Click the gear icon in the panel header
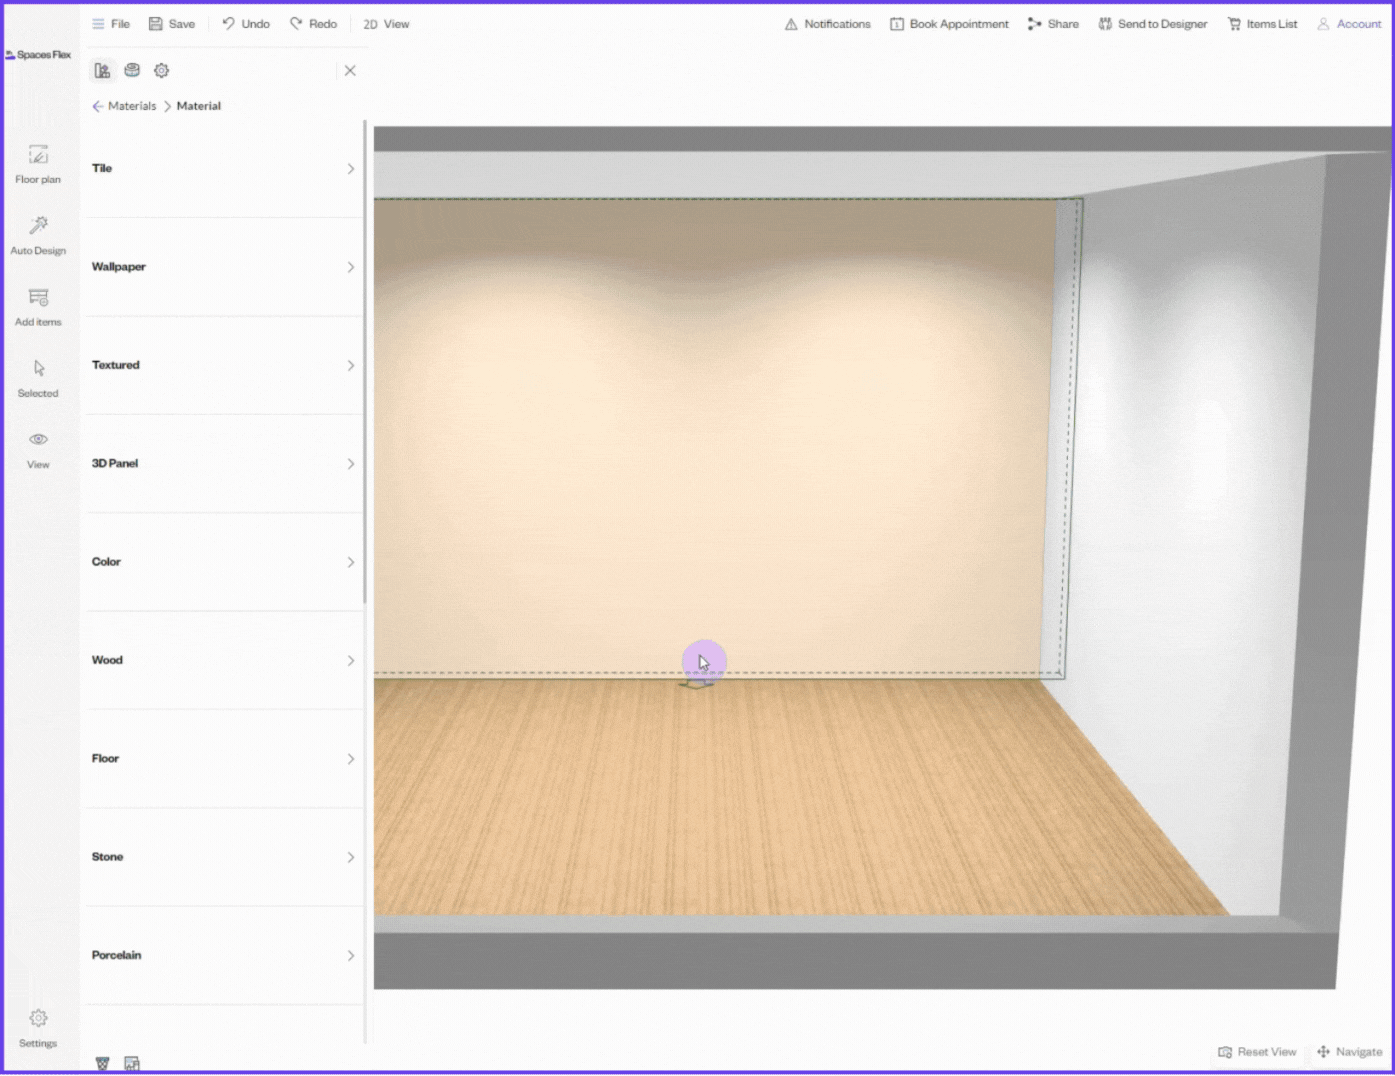Image resolution: width=1395 pixels, height=1076 pixels. (x=161, y=70)
